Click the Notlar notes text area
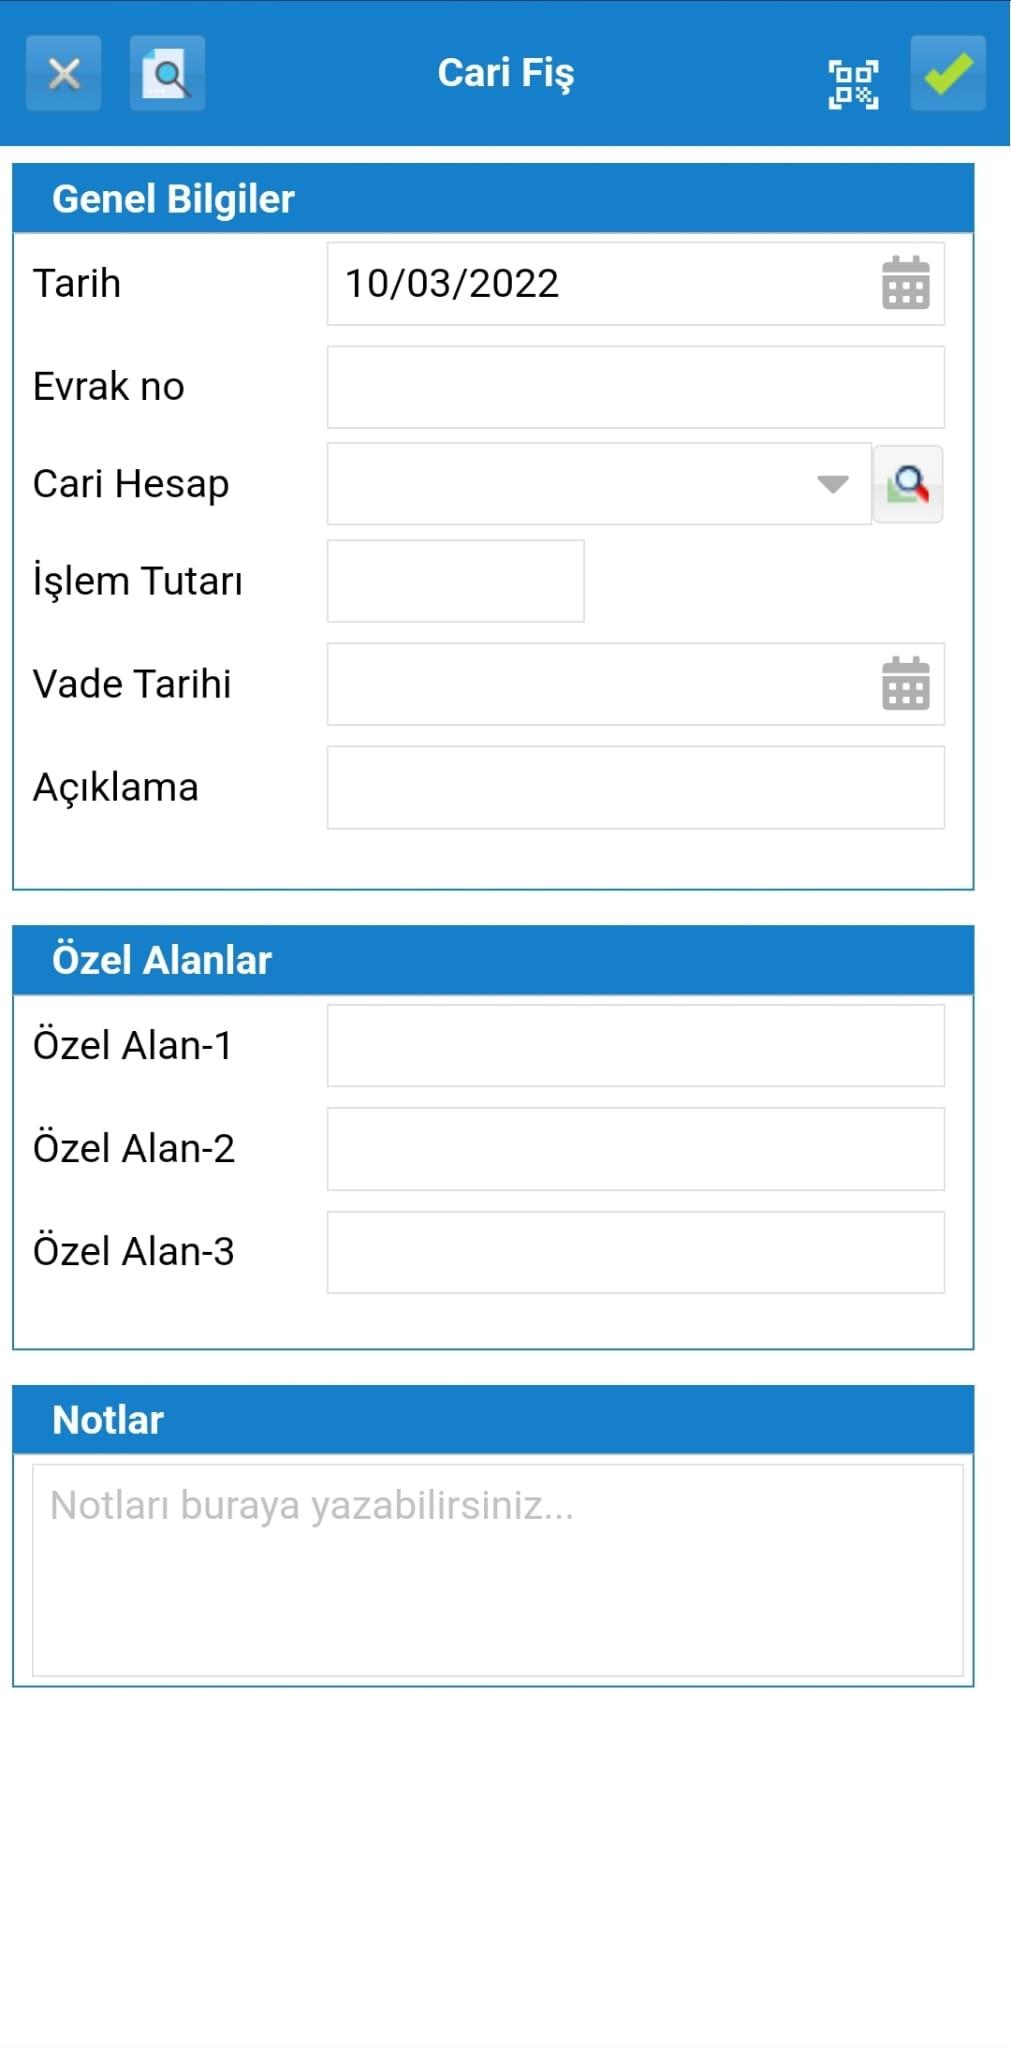This screenshot has width=1011, height=2048. [498, 1570]
